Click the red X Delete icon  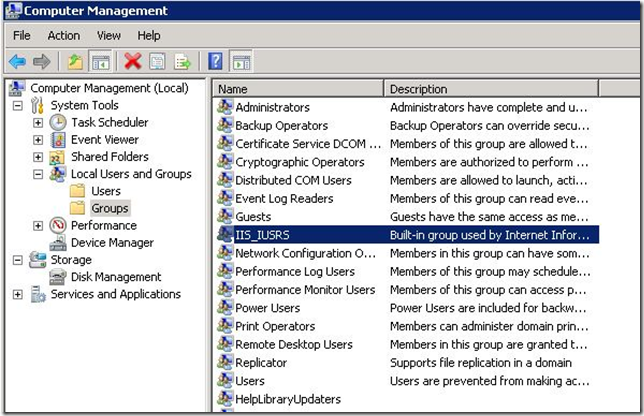pos(132,61)
